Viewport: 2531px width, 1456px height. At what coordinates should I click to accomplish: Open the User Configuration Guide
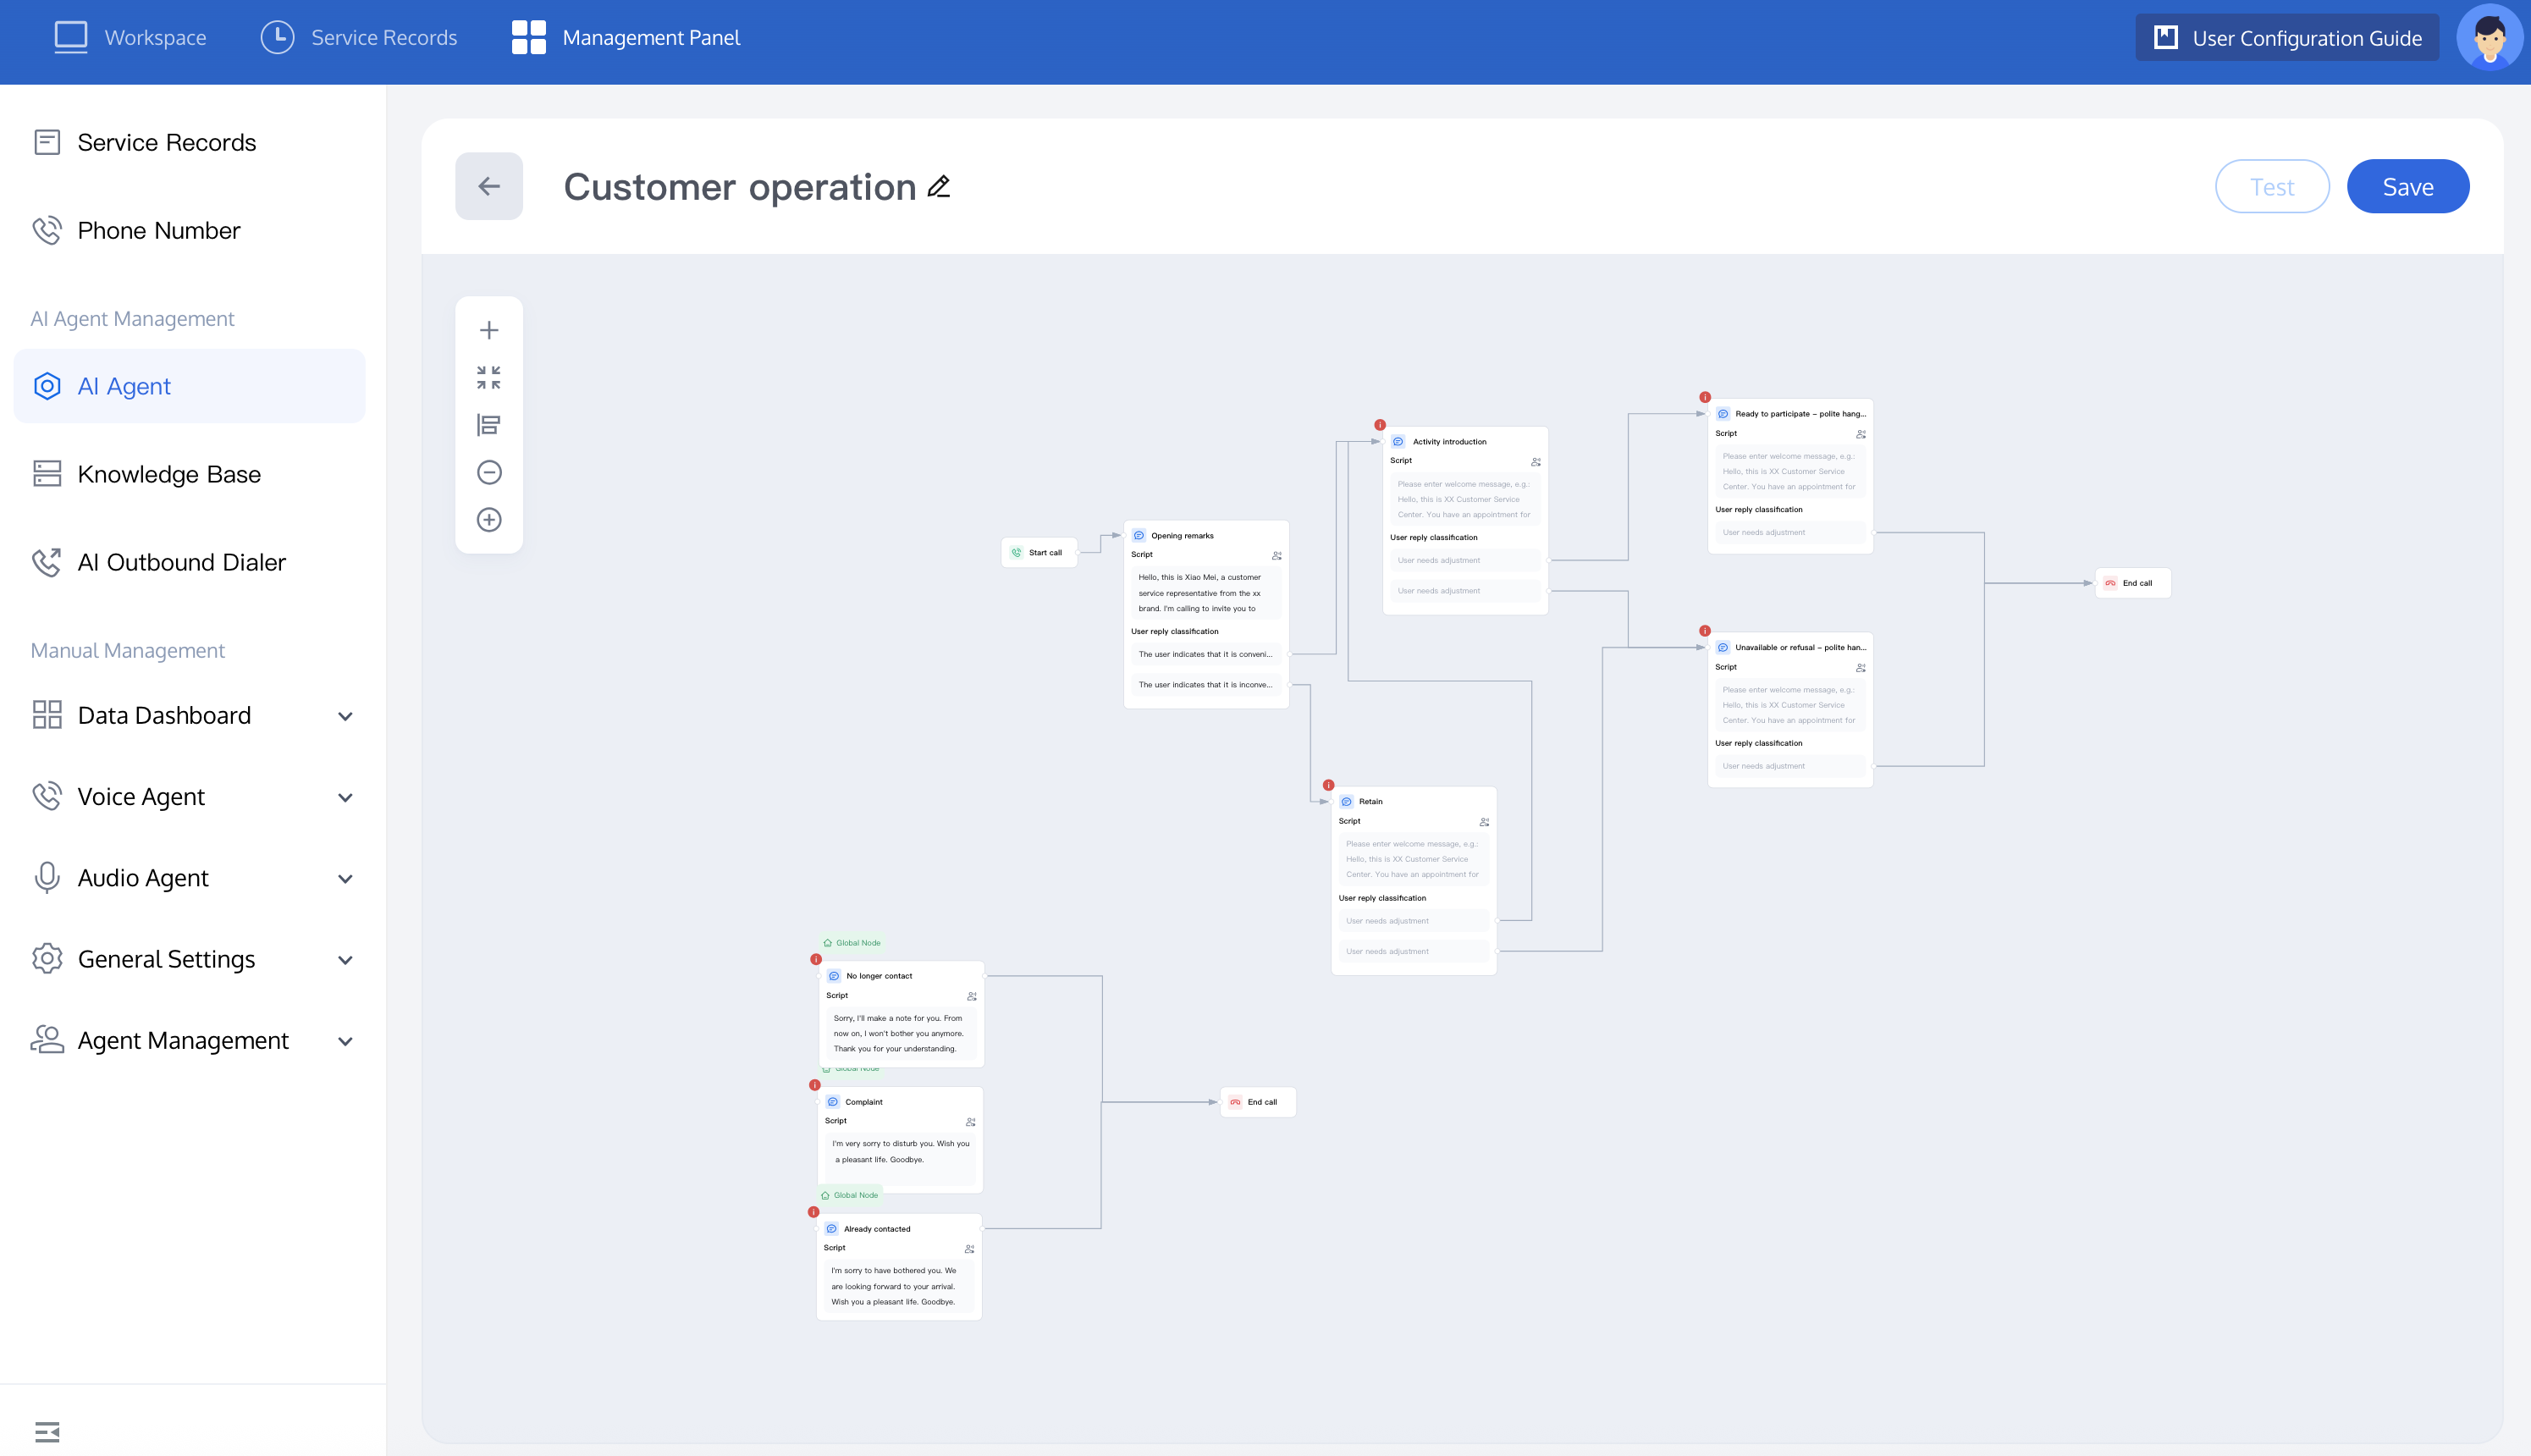coord(2286,38)
